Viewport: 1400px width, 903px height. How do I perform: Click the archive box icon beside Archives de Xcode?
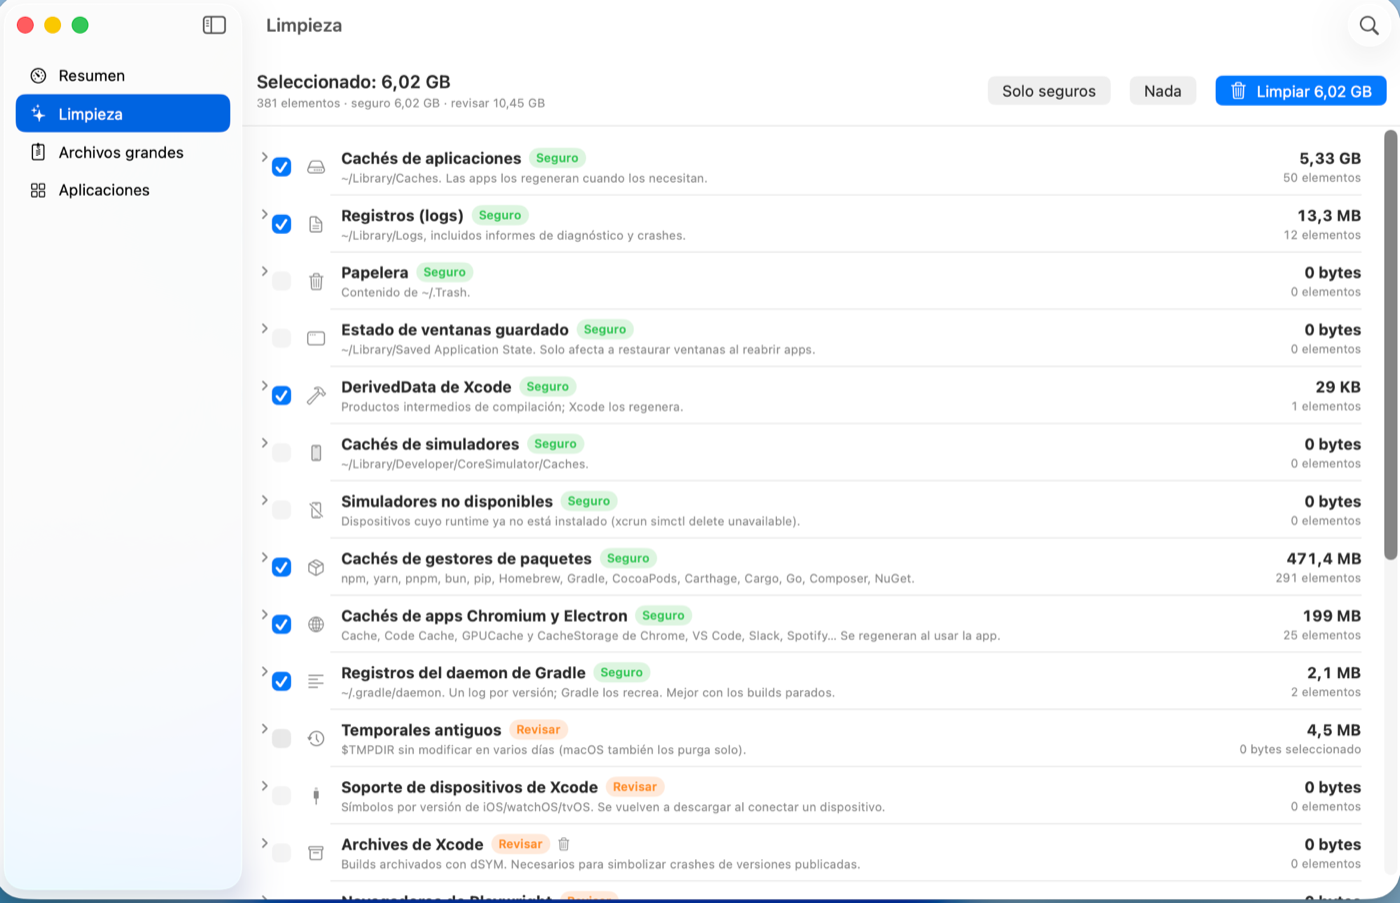click(316, 853)
